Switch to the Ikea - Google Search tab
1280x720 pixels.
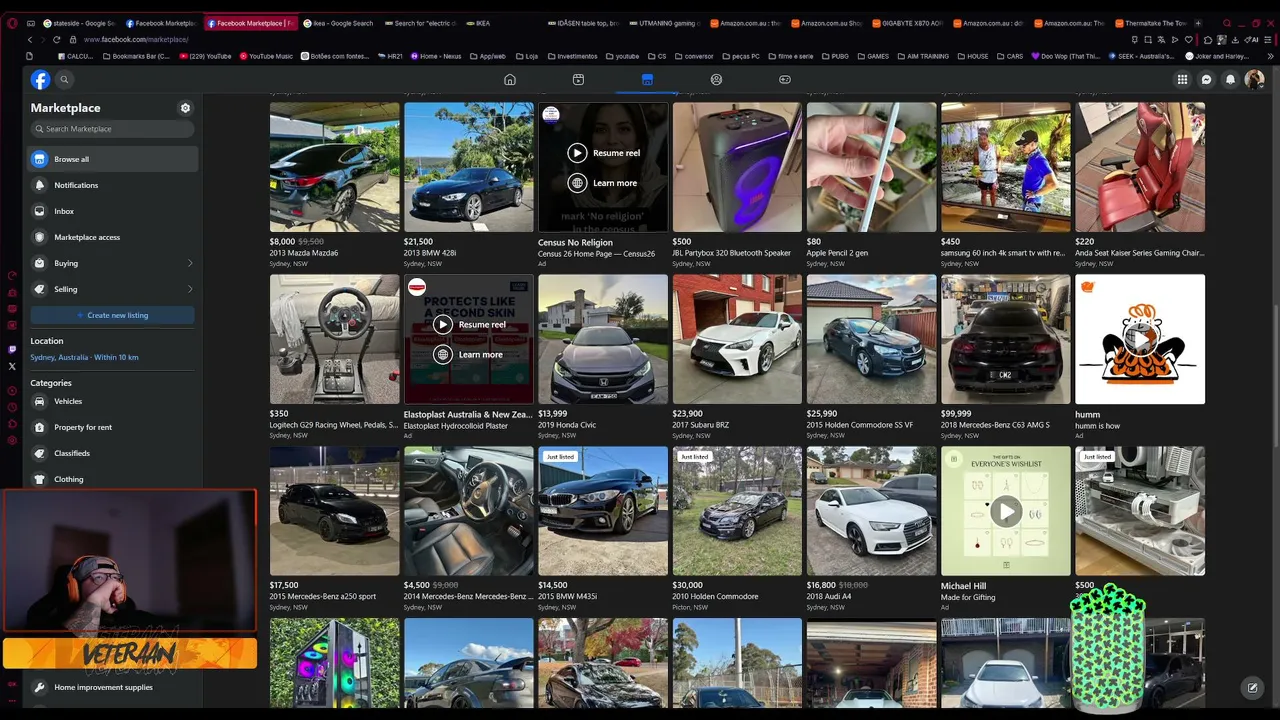point(338,23)
